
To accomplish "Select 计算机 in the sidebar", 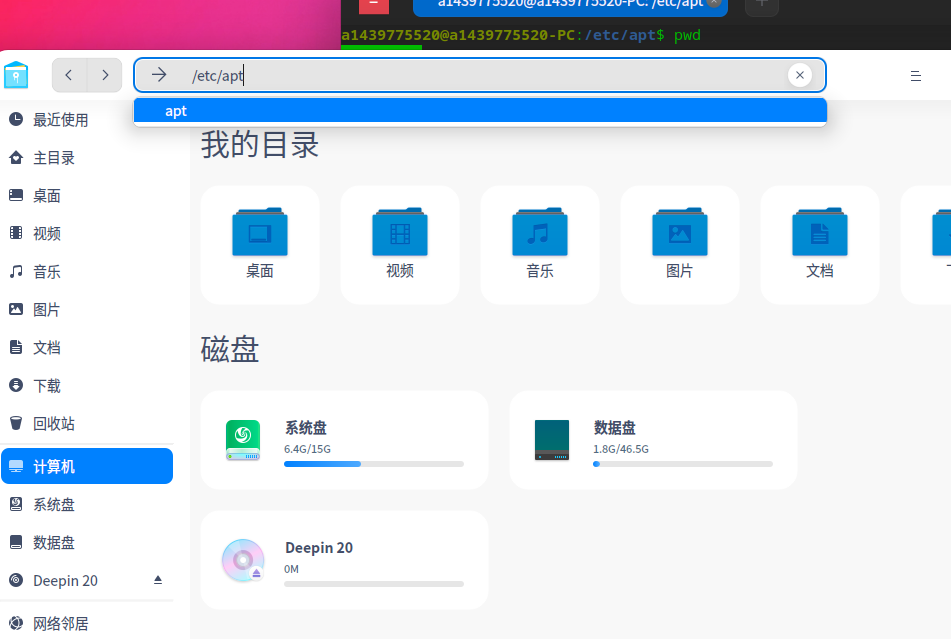I will click(x=87, y=466).
